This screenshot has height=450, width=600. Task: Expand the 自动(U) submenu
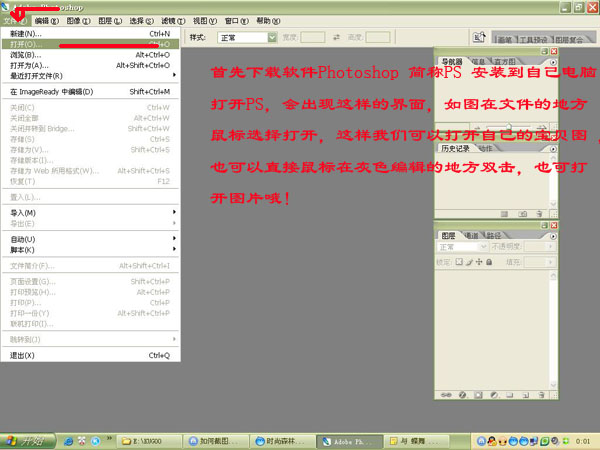pos(90,239)
